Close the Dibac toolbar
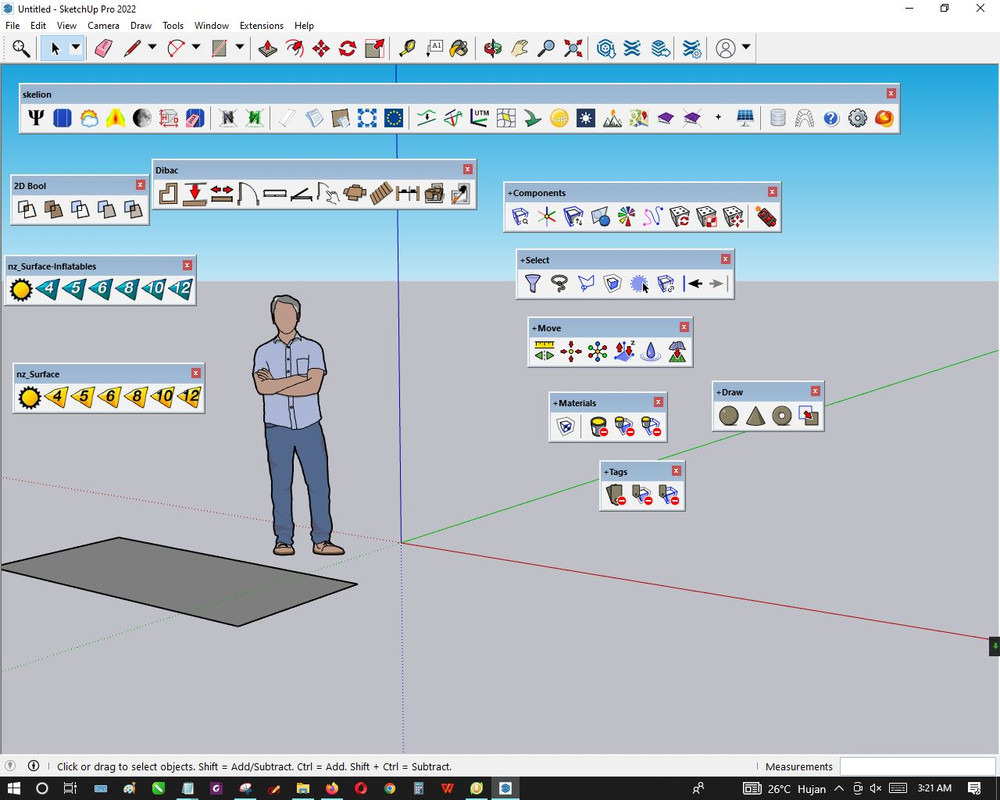The height and width of the screenshot is (800, 1000). [x=468, y=169]
